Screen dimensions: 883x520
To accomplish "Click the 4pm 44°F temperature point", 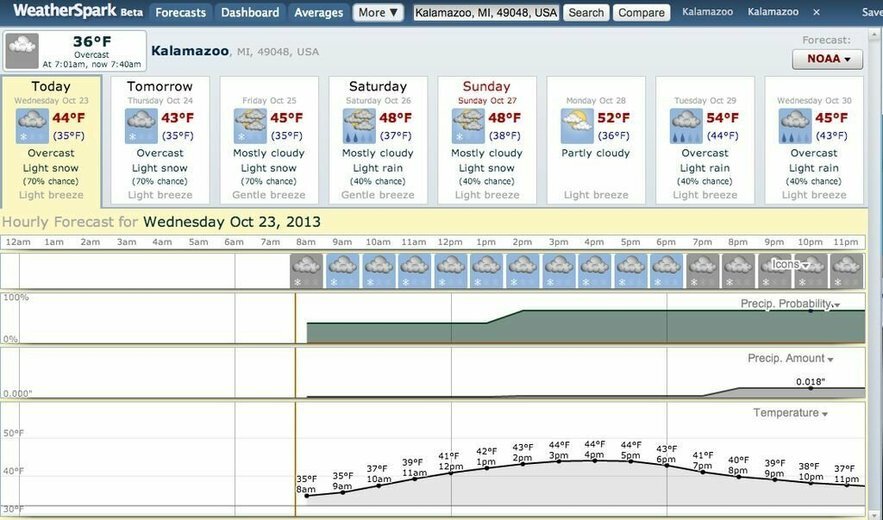I will (595, 461).
